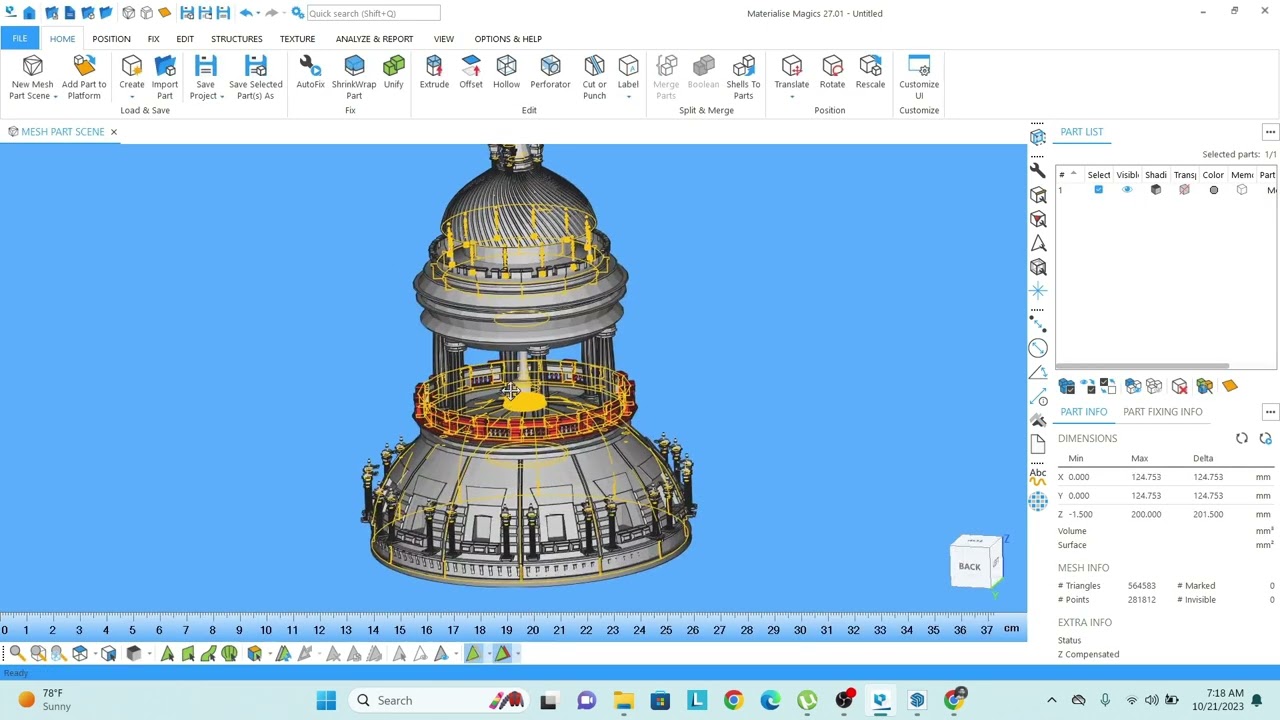Open the ShrinkWrap Part tool
Image resolution: width=1280 pixels, height=720 pixels.
[354, 77]
